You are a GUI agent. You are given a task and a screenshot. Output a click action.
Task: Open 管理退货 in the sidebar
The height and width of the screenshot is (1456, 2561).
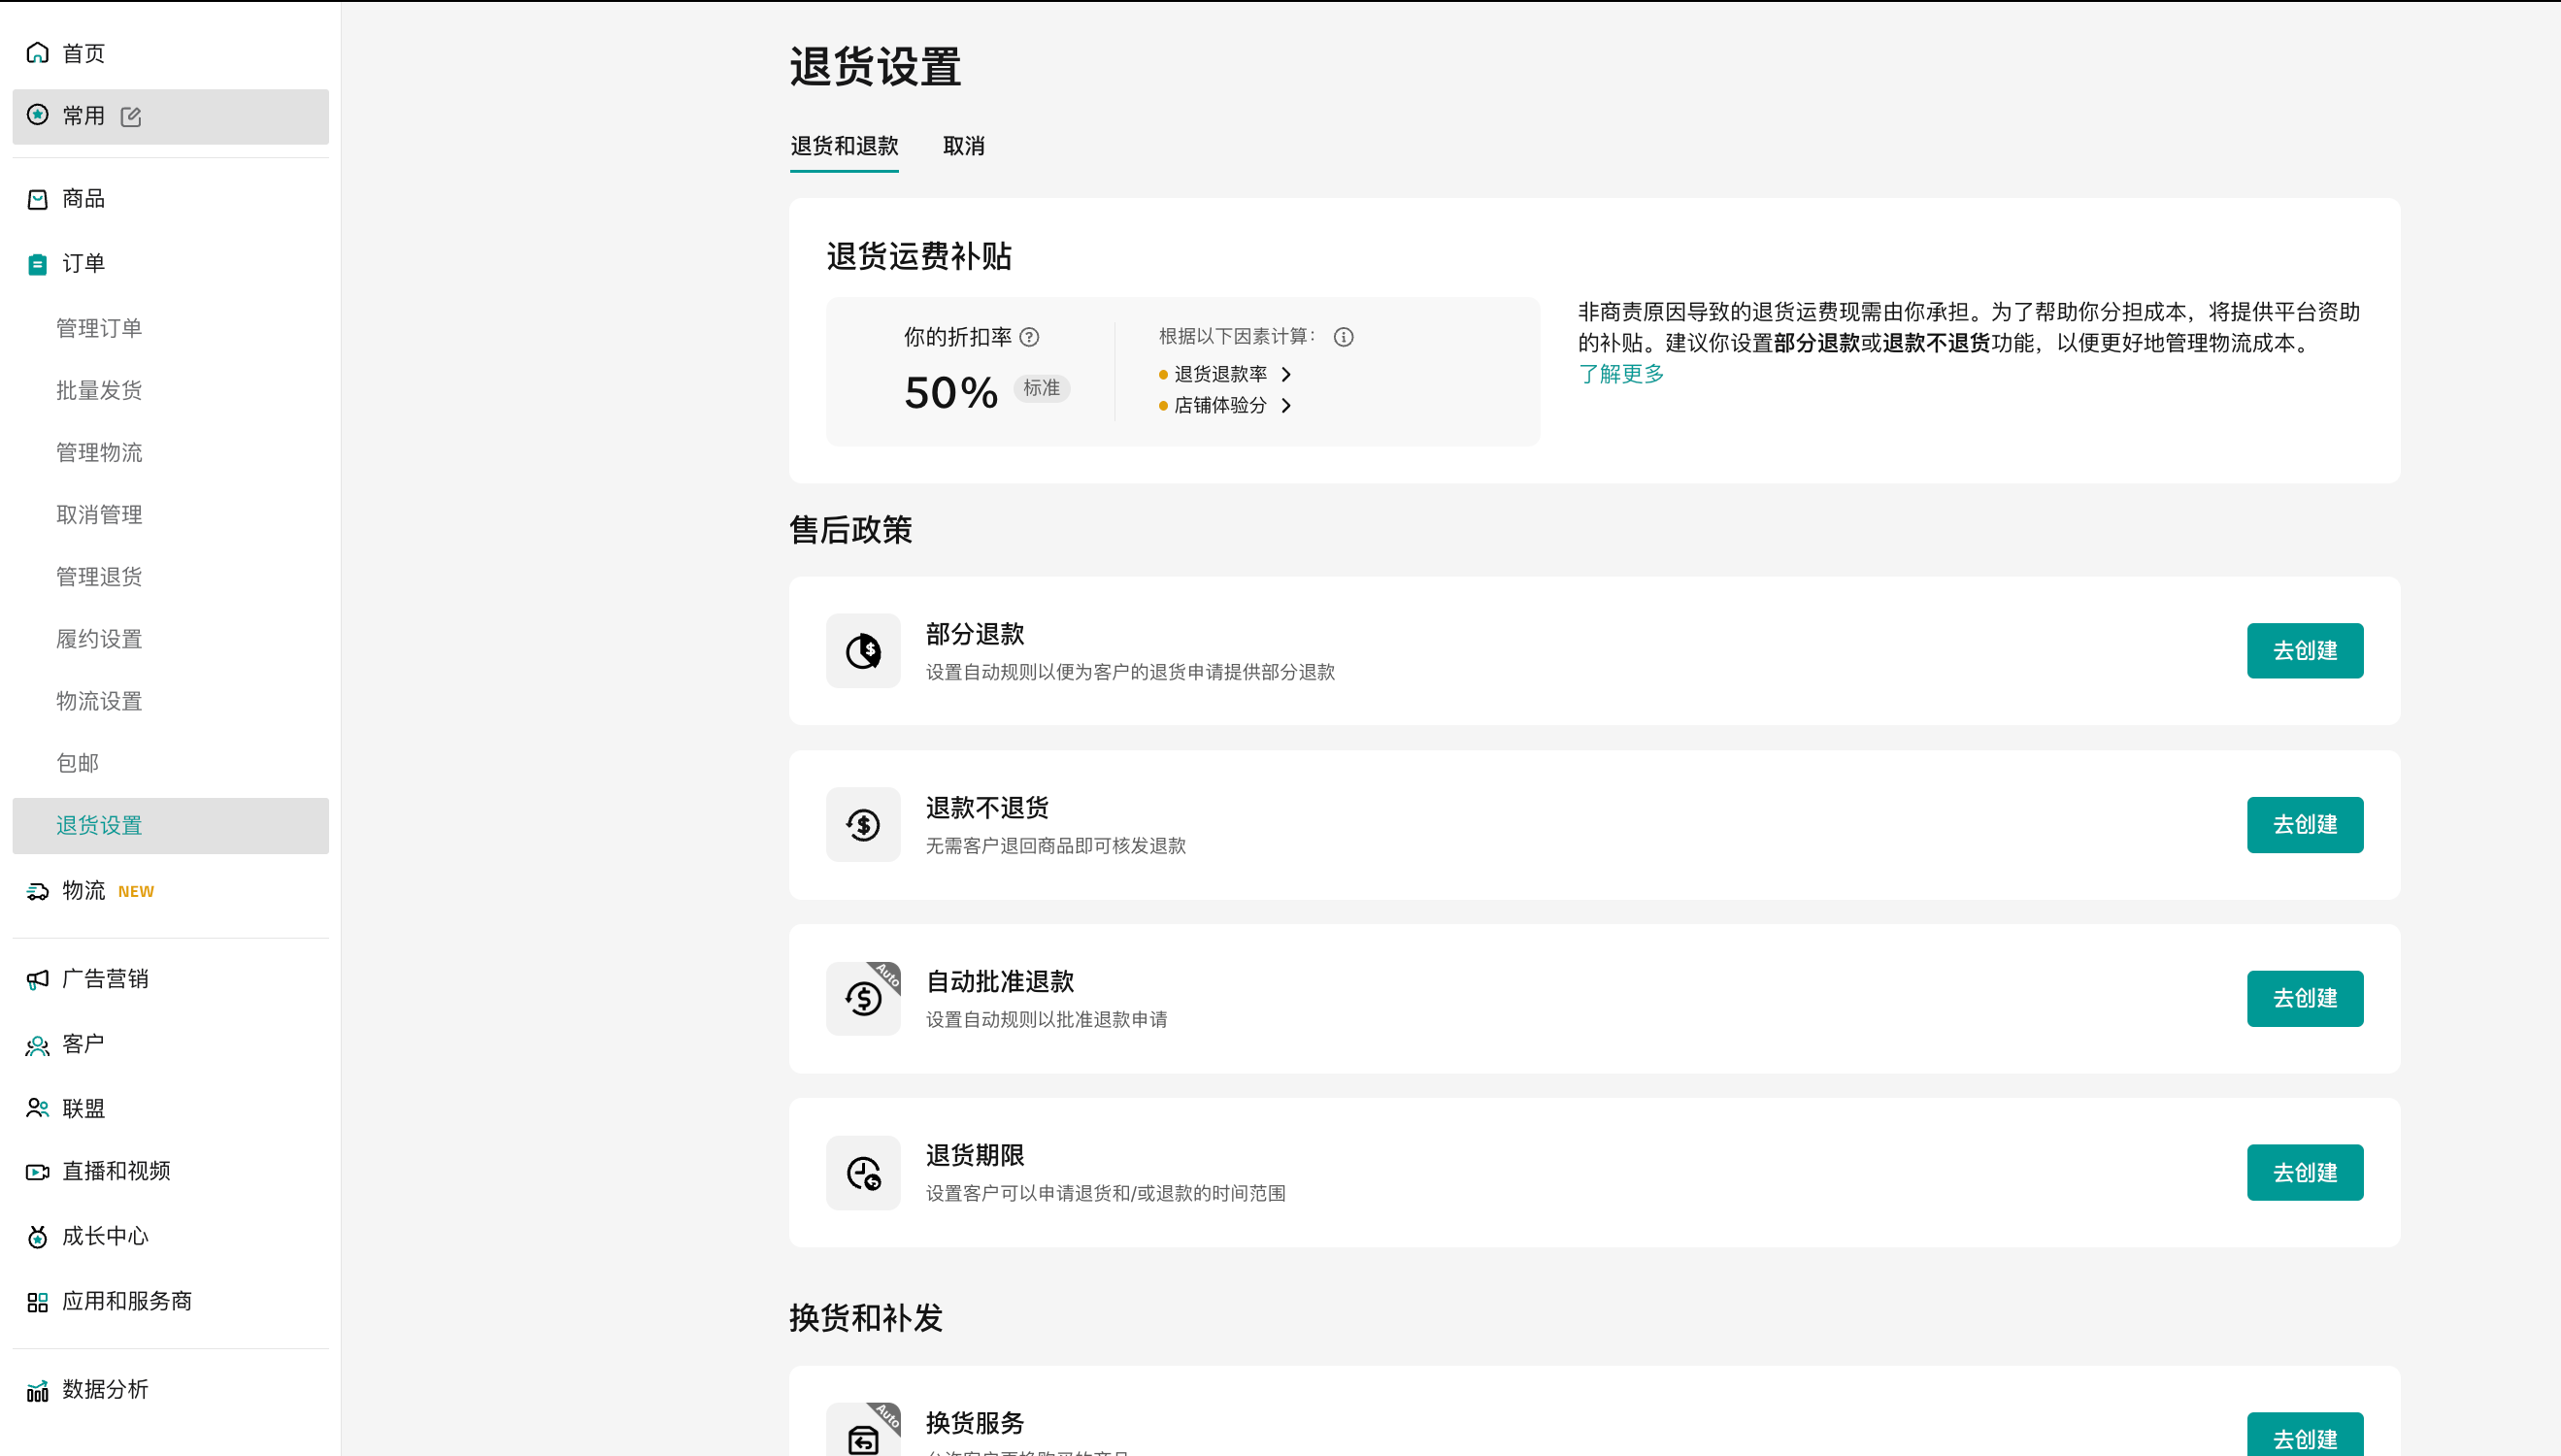(x=99, y=577)
